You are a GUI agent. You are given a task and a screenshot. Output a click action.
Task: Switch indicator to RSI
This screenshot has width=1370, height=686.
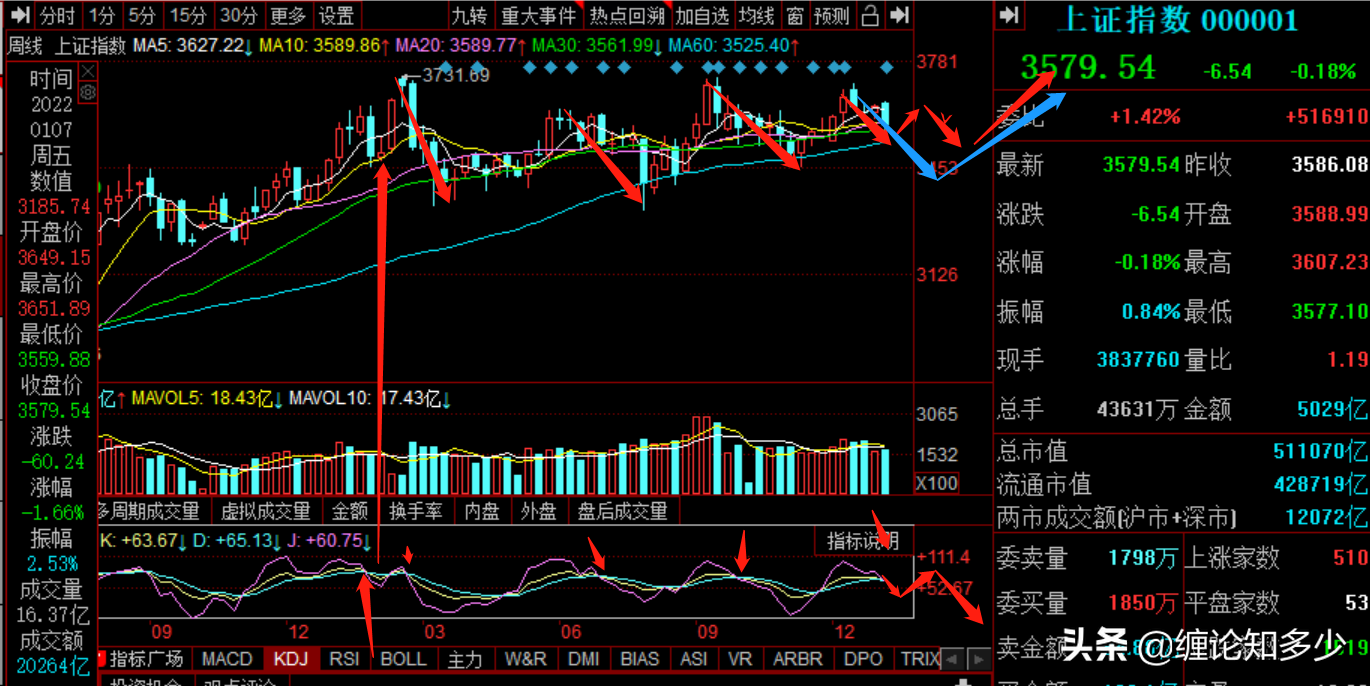pyautogui.click(x=345, y=659)
